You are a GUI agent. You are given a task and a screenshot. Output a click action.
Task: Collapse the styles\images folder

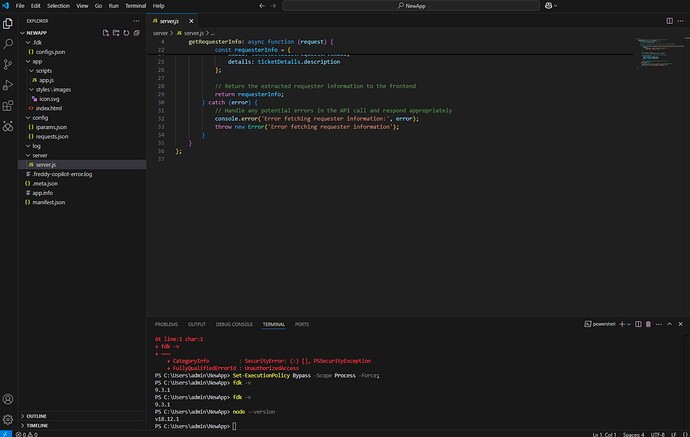click(82, 90)
